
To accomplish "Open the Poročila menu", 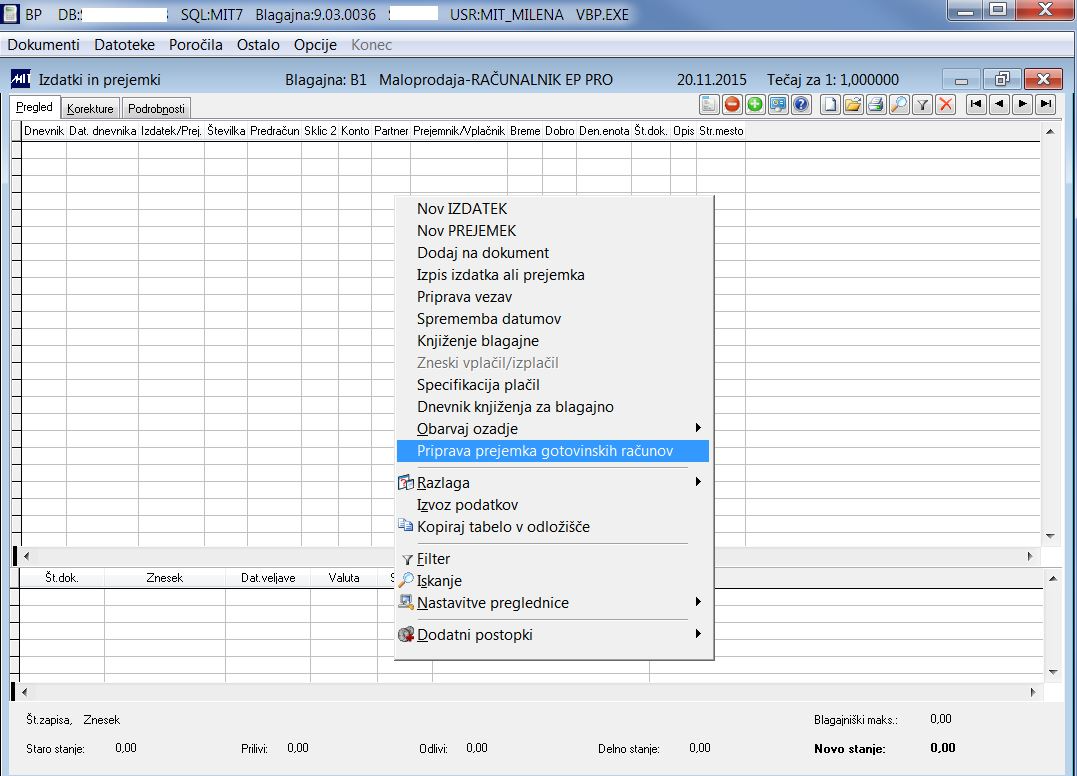I will (196, 45).
